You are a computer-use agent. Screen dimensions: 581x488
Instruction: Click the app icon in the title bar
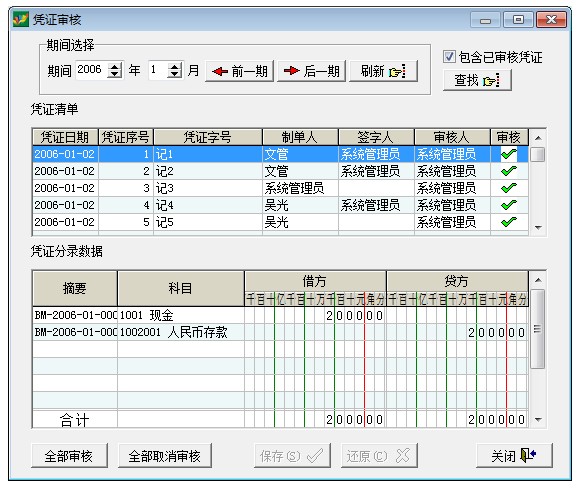pyautogui.click(x=20, y=19)
